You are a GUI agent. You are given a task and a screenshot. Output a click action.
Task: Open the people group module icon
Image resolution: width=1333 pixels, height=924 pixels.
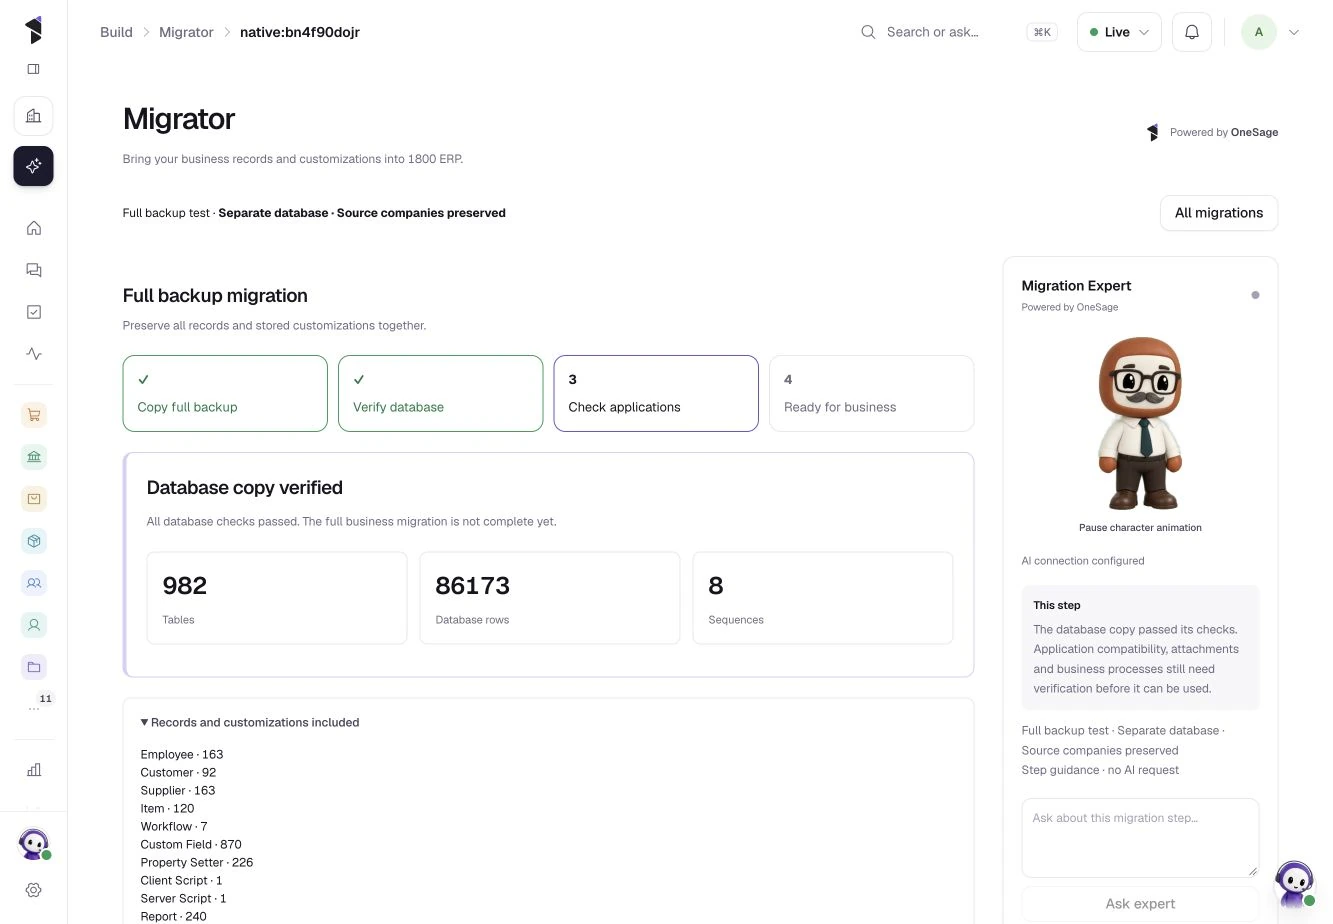[33, 583]
